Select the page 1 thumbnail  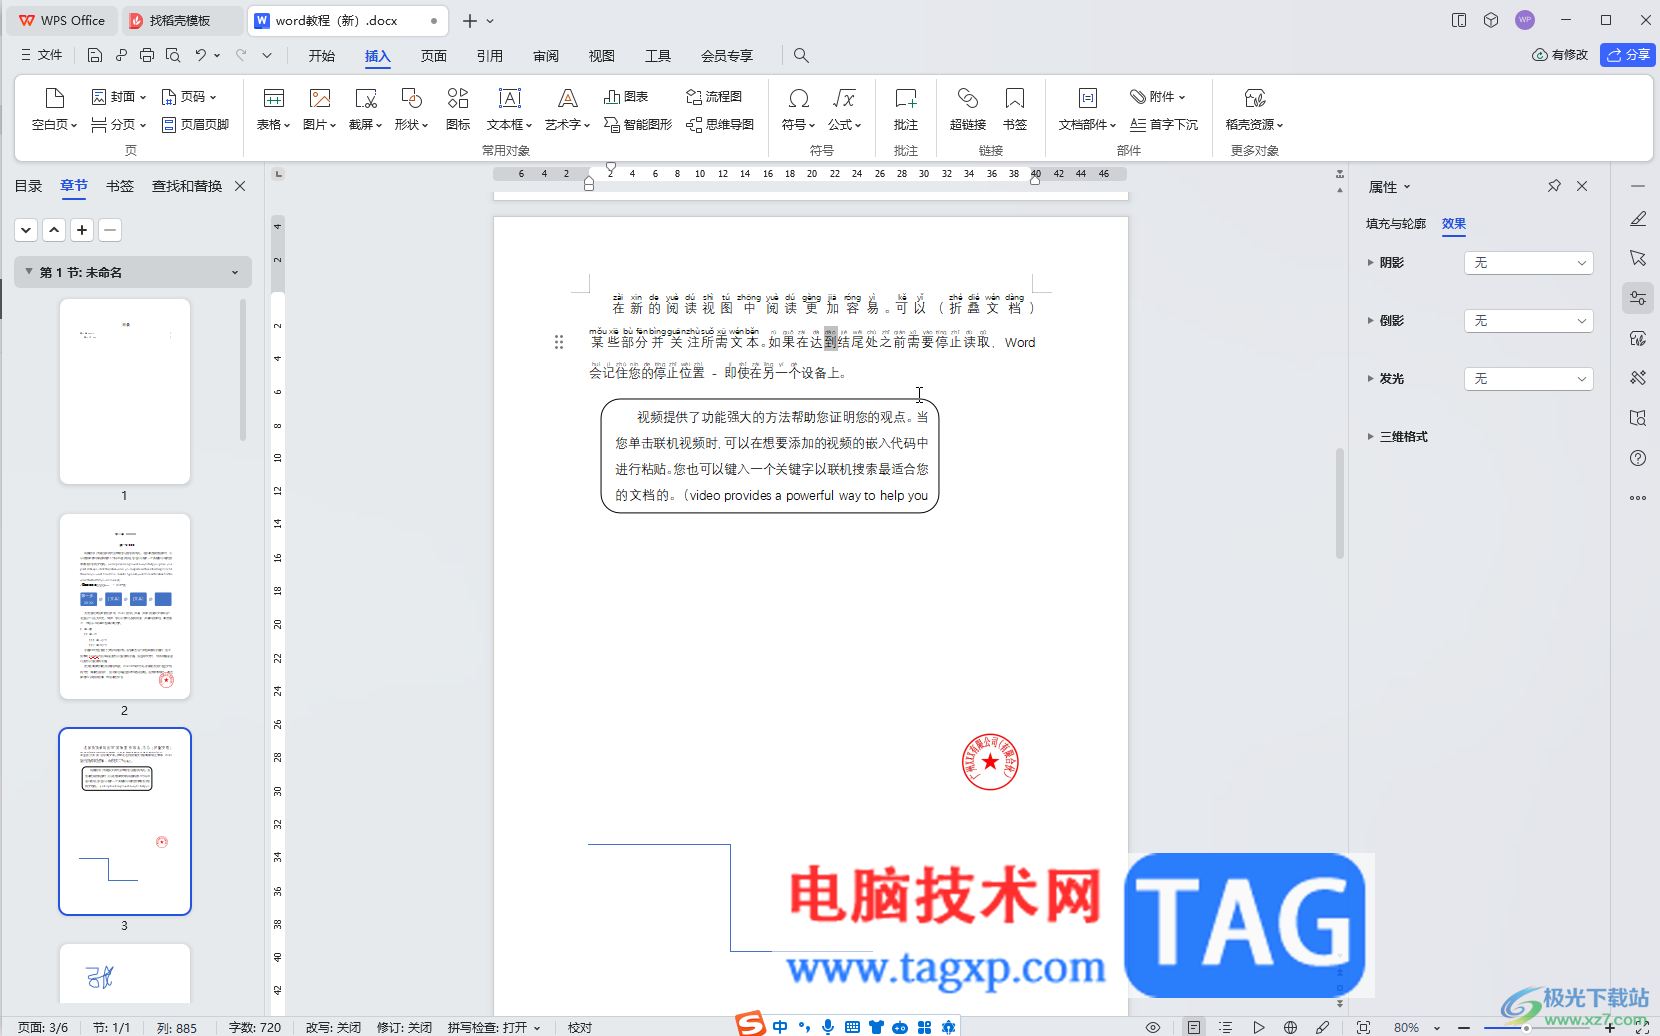point(125,391)
